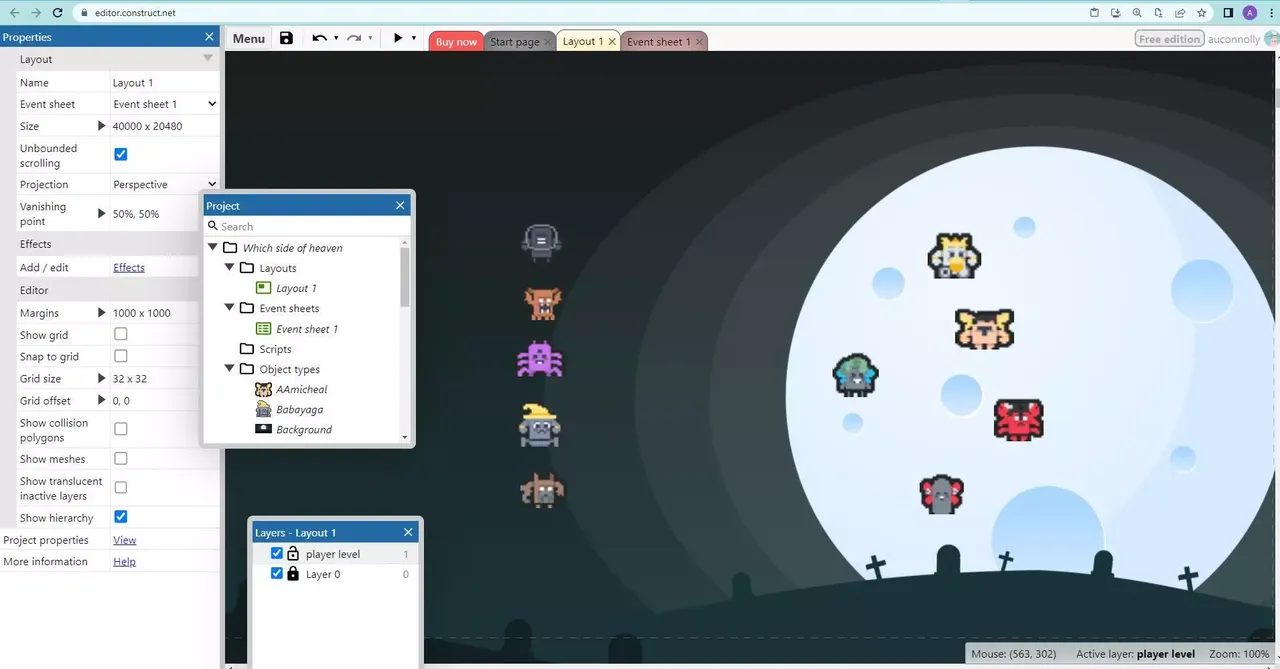The height and width of the screenshot is (669, 1280).
Task: Expand the Margins property arrow
Action: (101, 313)
